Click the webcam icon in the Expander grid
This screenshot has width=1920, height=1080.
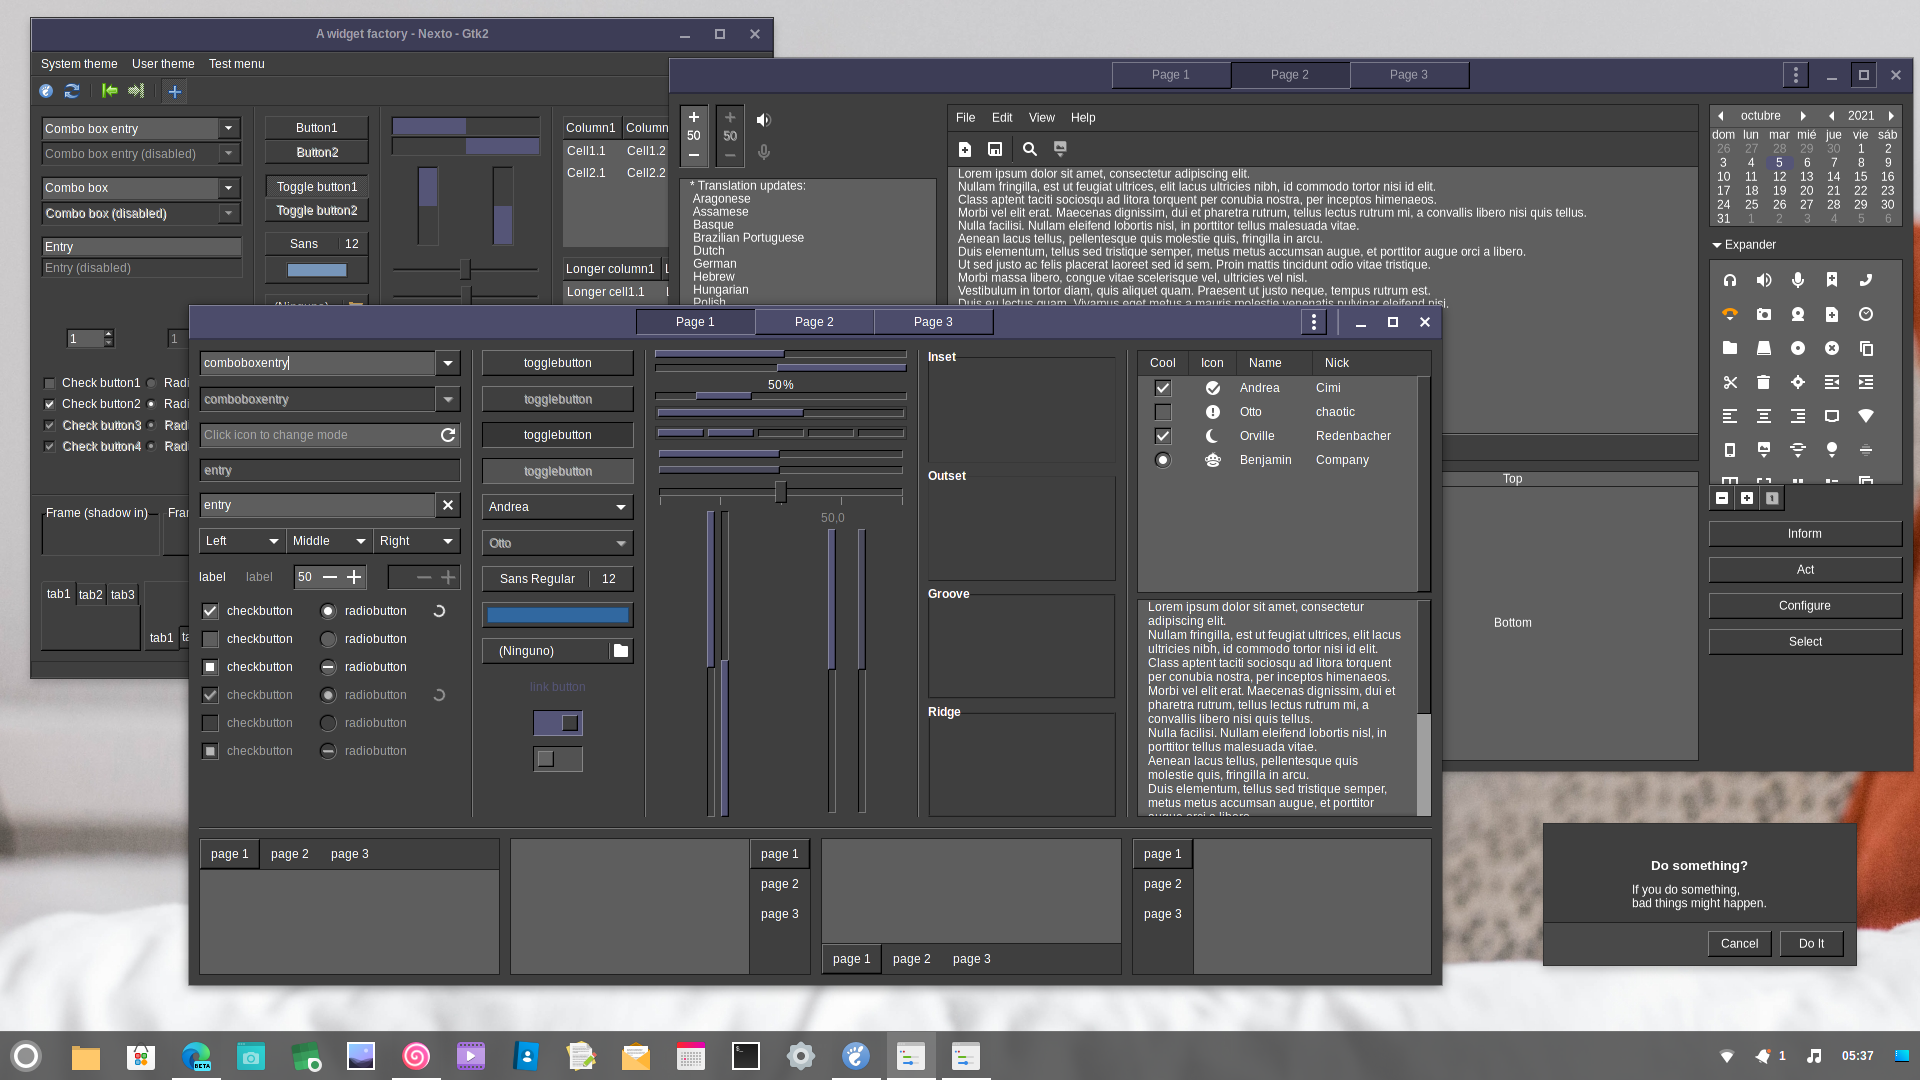1798,314
